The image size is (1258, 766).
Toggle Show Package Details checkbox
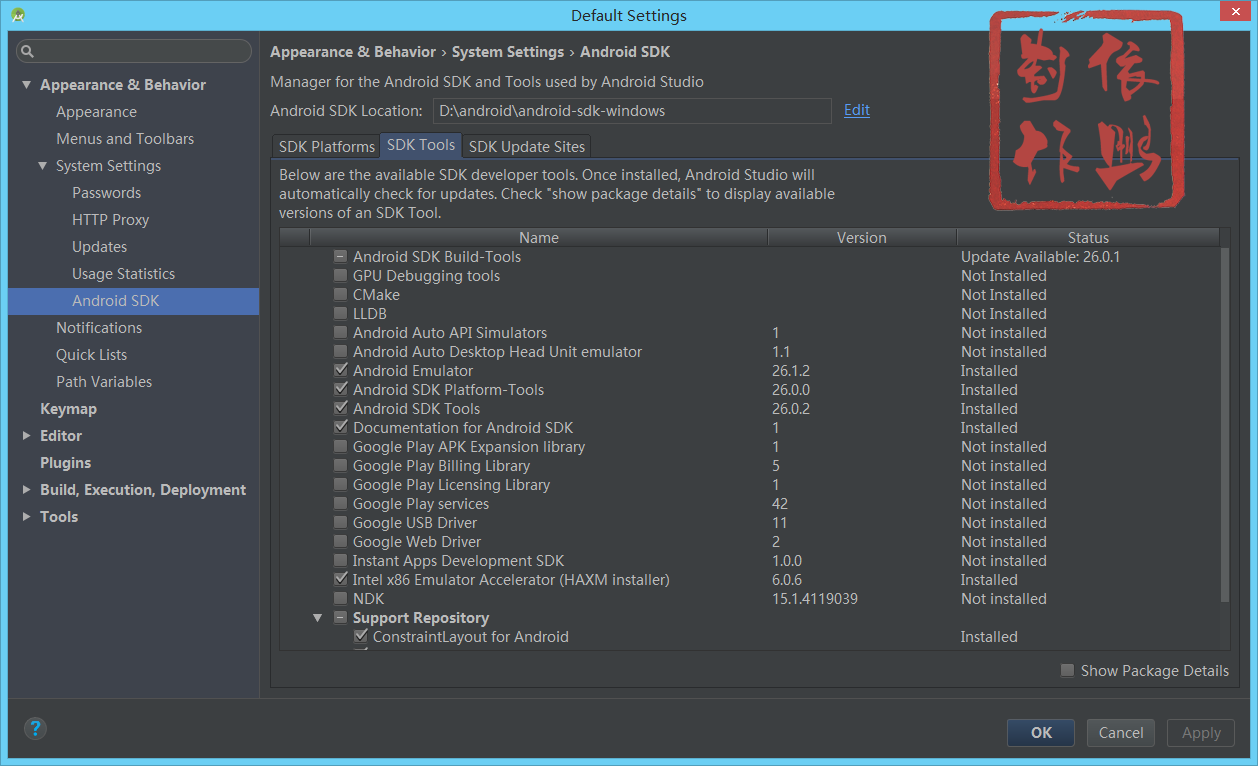pos(1068,671)
